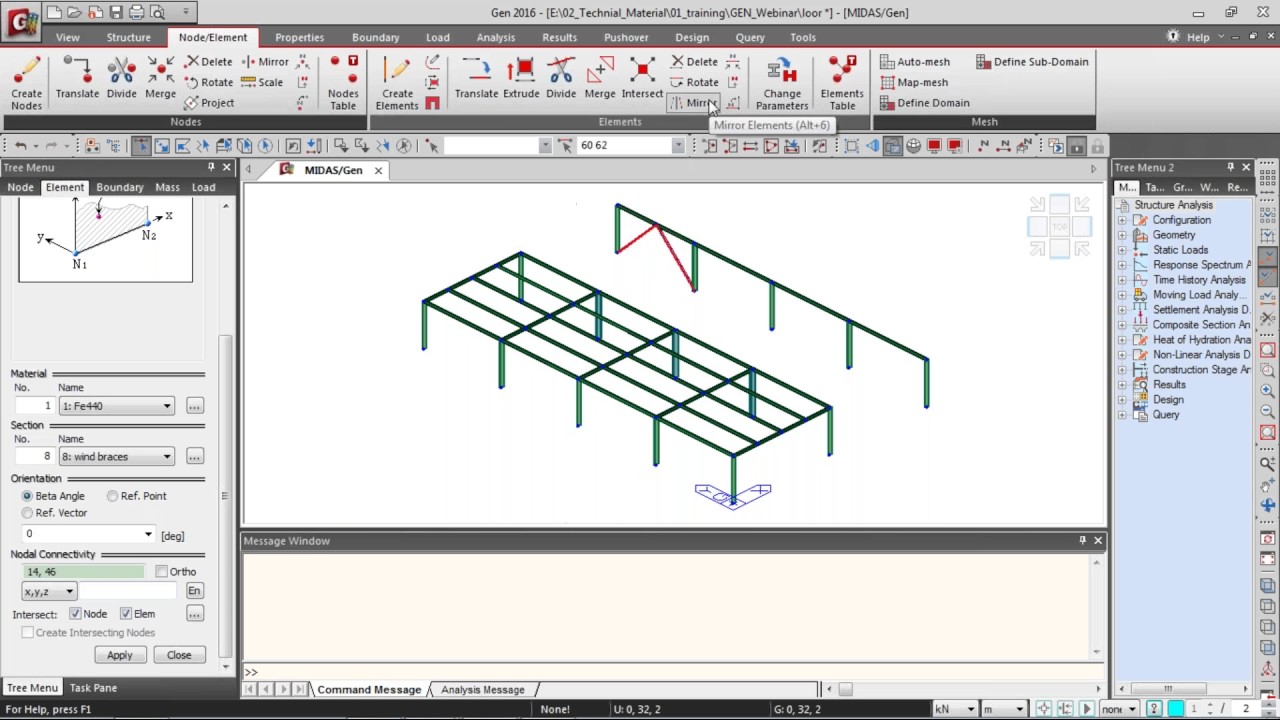Click the Mirror Elements tool

click(x=693, y=103)
